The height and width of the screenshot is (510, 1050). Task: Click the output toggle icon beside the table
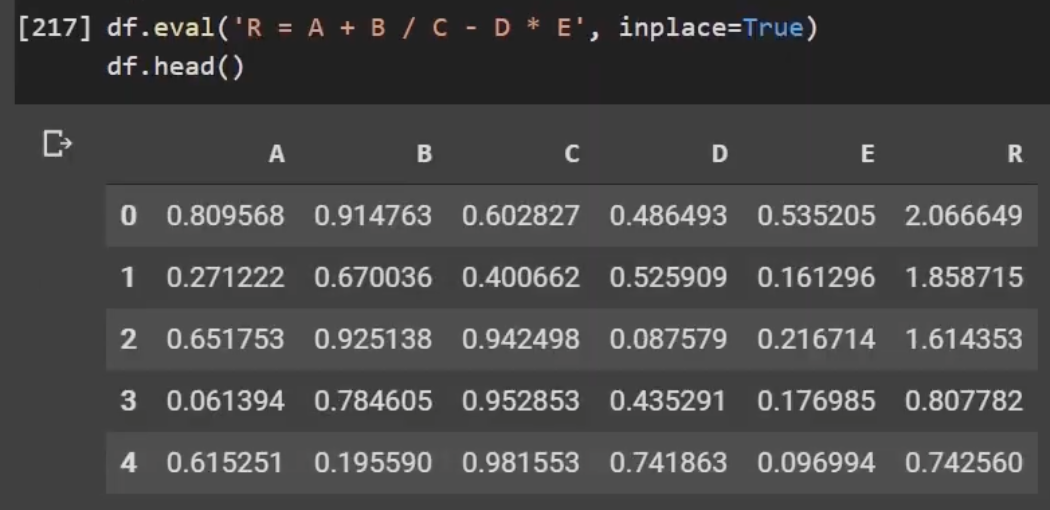pyautogui.click(x=57, y=144)
